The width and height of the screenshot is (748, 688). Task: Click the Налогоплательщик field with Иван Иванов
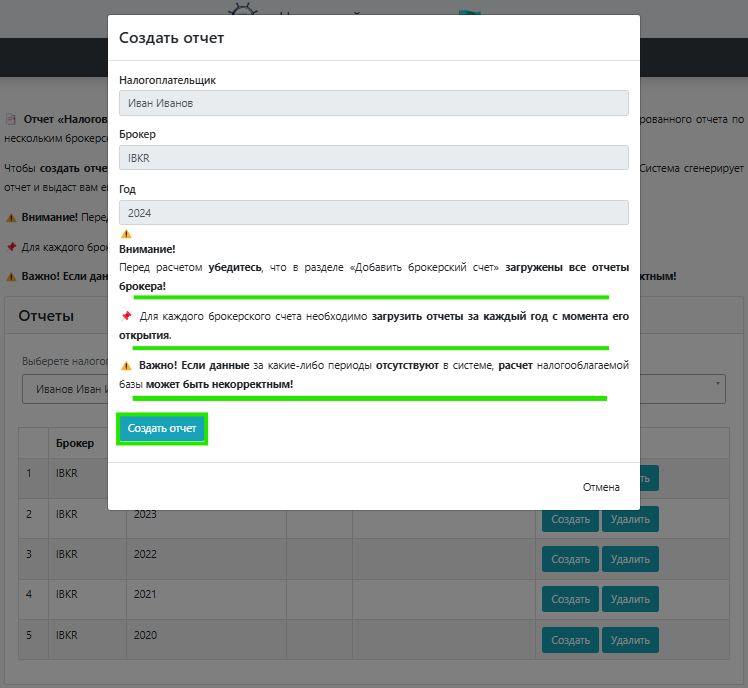pyautogui.click(x=374, y=103)
